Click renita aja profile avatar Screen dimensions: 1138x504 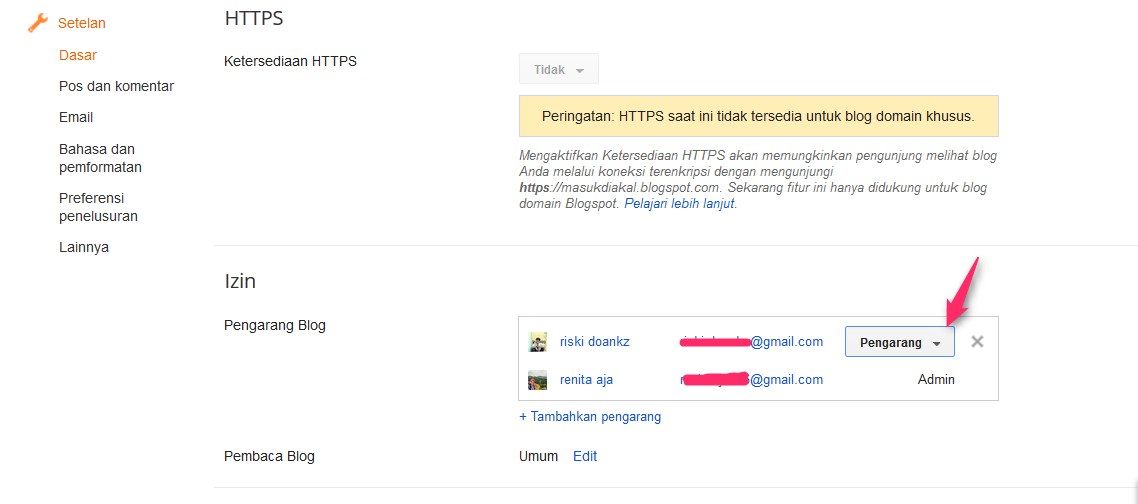coord(538,380)
